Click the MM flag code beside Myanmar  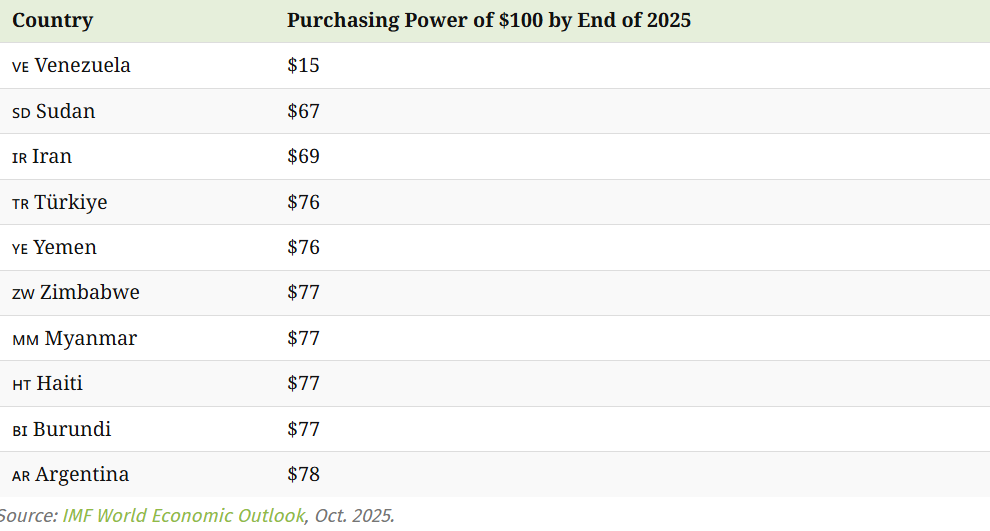coord(25,340)
